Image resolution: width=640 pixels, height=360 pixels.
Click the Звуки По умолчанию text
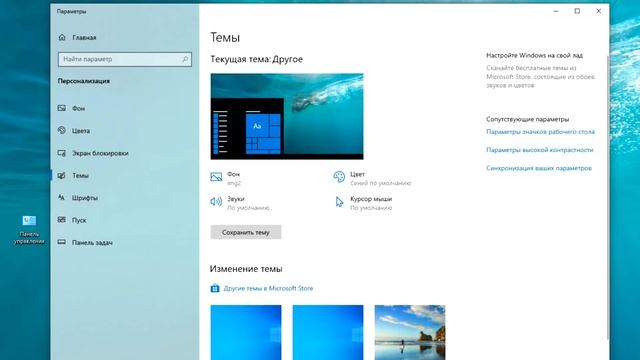[248, 203]
